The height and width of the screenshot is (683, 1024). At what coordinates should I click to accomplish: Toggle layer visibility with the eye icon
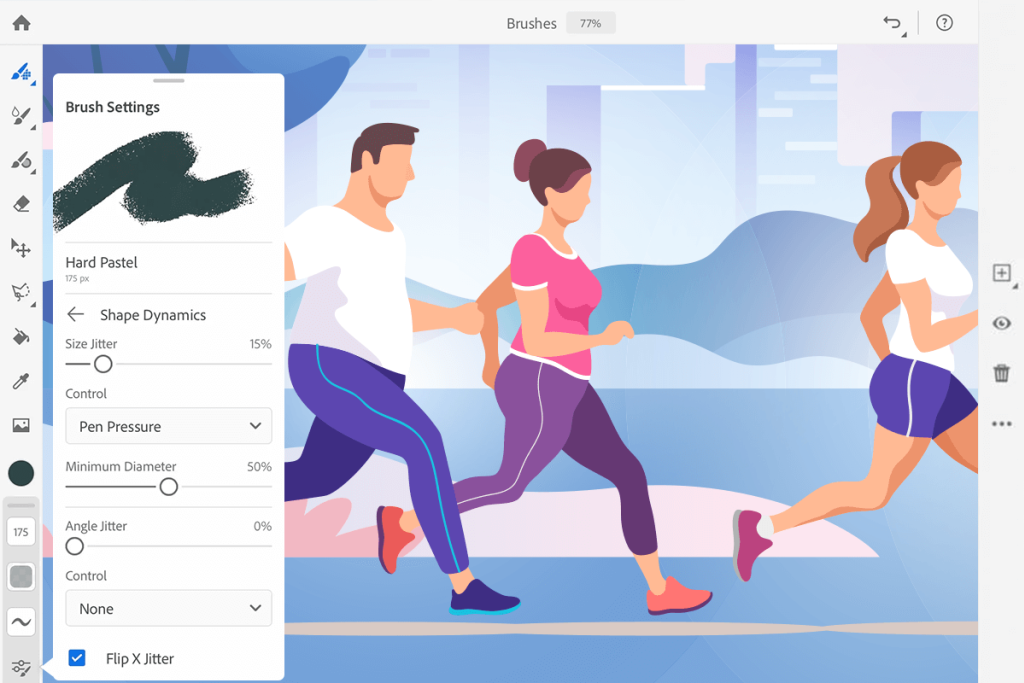(1002, 323)
